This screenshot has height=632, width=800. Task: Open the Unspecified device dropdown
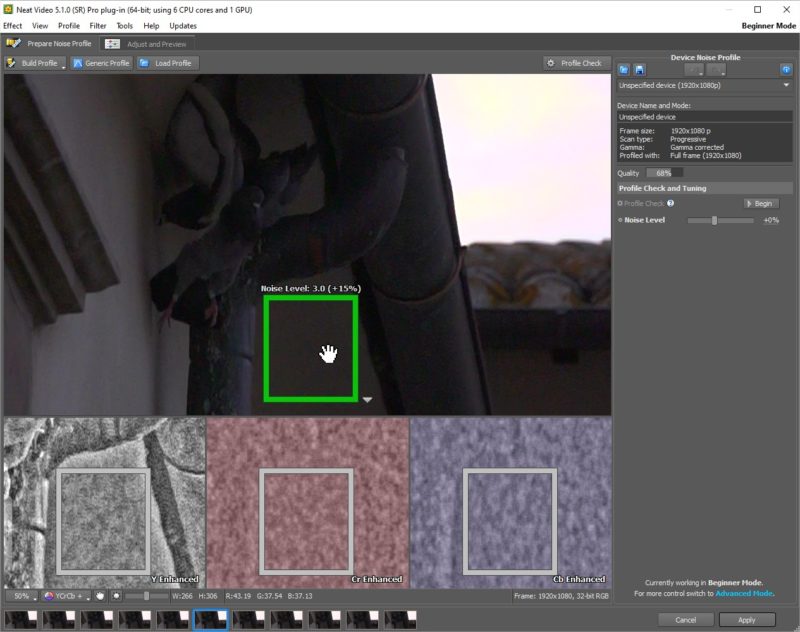tap(787, 85)
